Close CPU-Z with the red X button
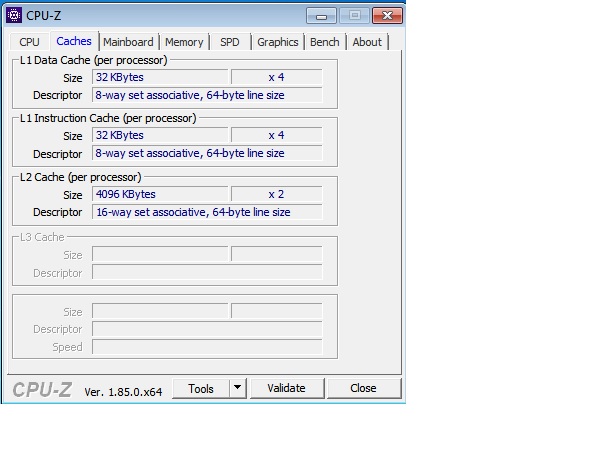 coord(387,16)
